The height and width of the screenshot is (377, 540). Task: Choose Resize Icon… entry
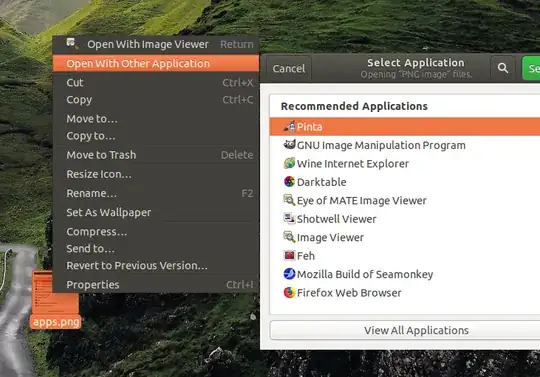pyautogui.click(x=156, y=174)
